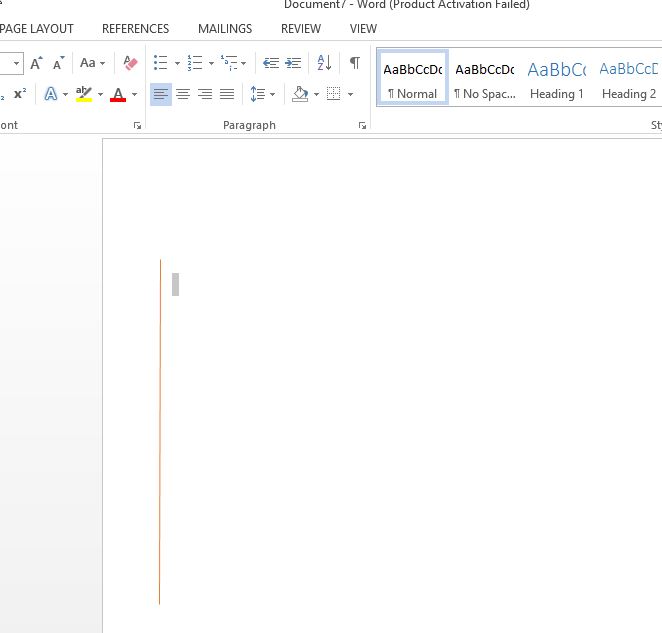Switch to the Review tab
Image resolution: width=662 pixels, height=633 pixels.
(x=301, y=29)
